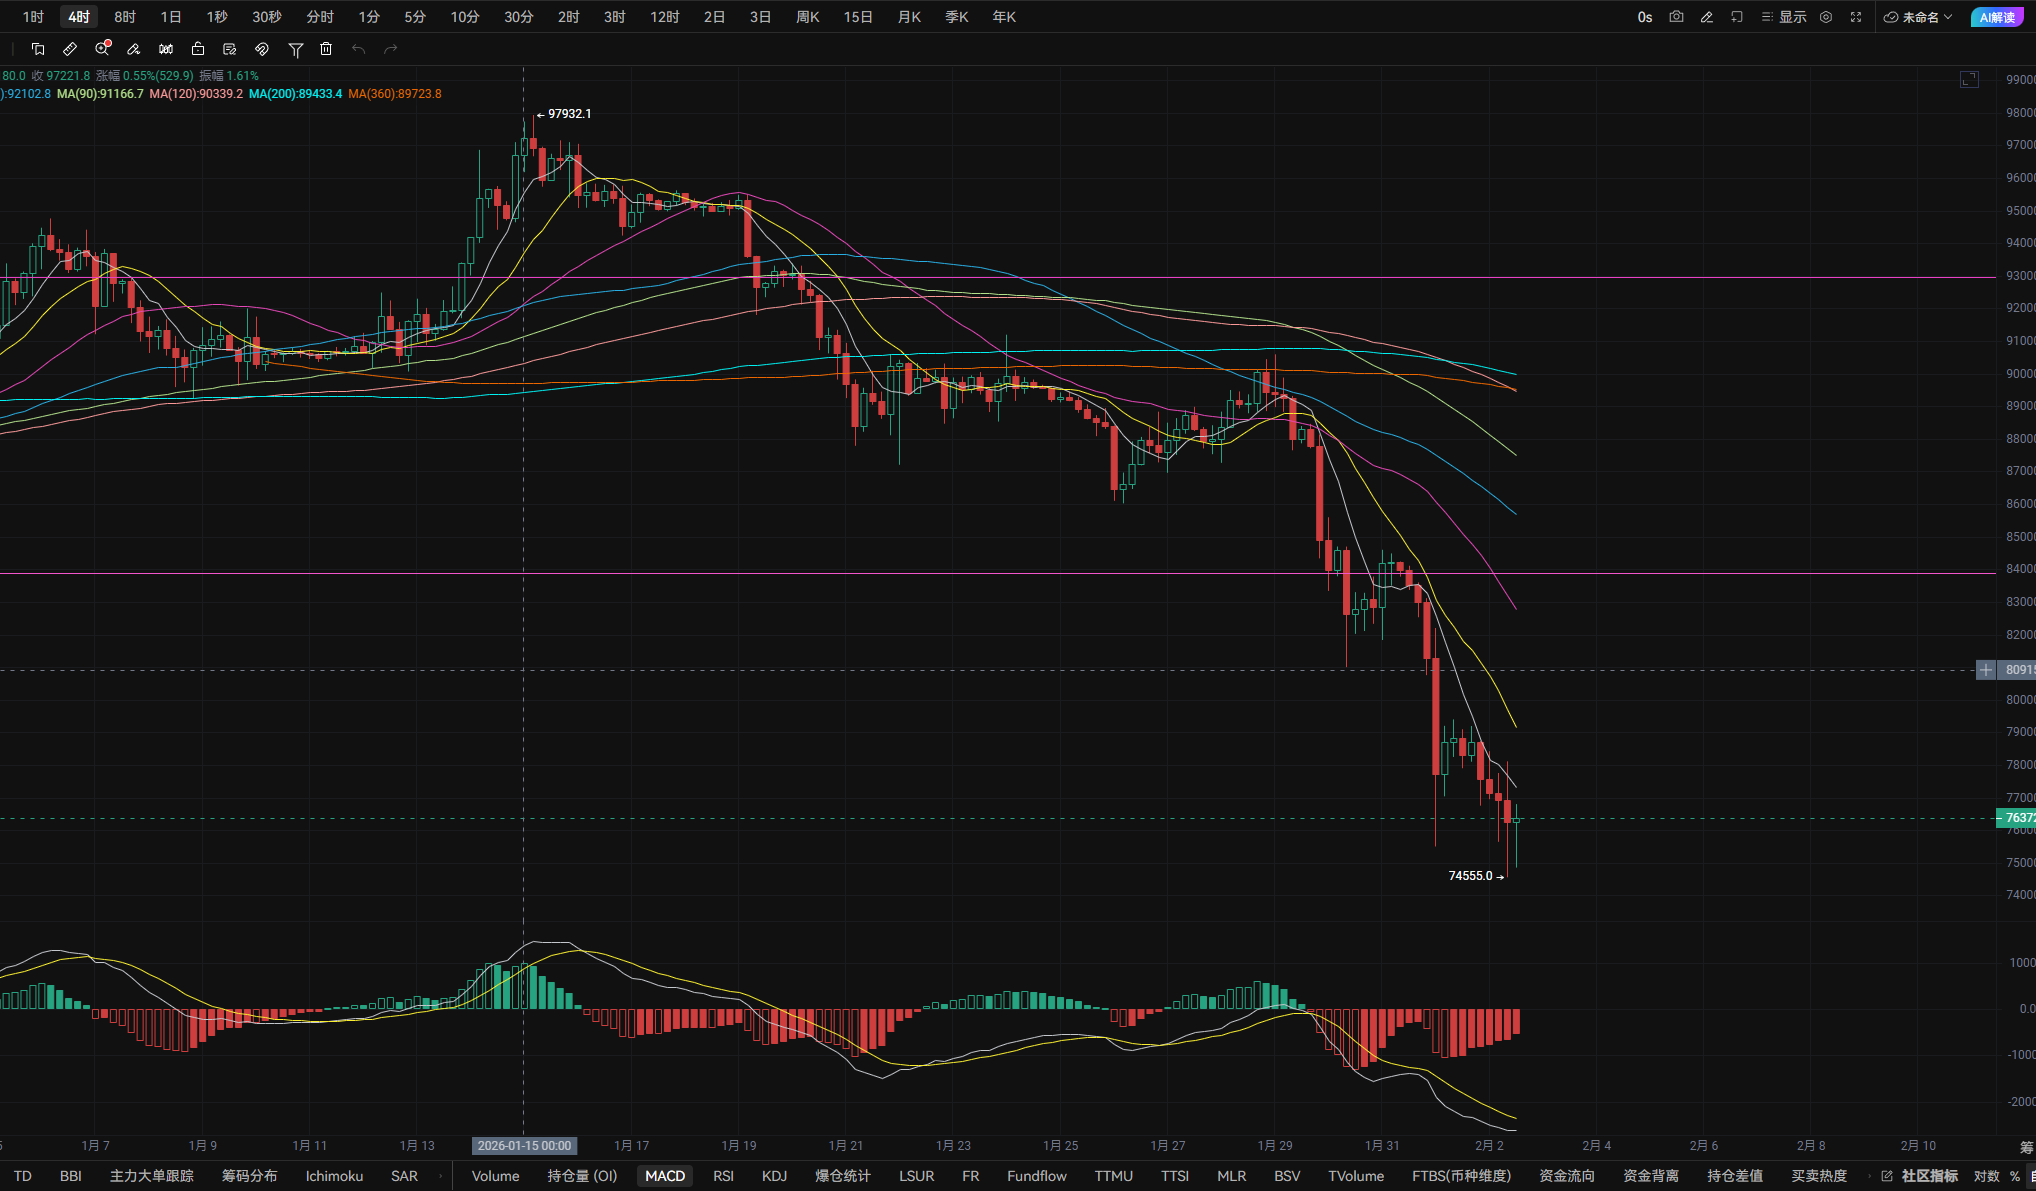Toggle percentage scale % button
Viewport: 2036px width, 1191px height.
(x=2015, y=1176)
